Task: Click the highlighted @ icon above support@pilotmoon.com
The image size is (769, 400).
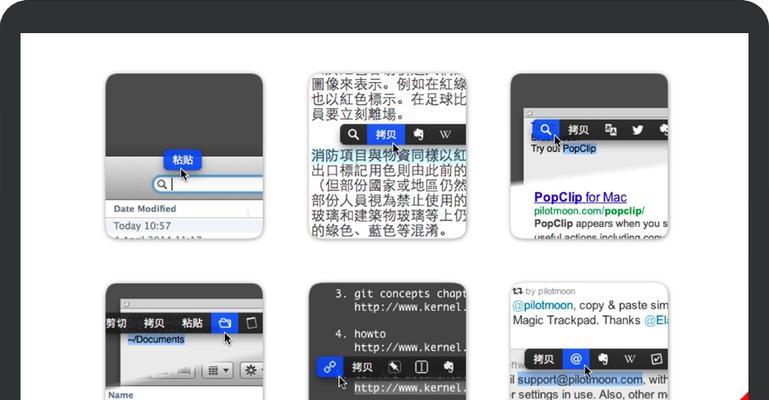Action: (x=576, y=359)
